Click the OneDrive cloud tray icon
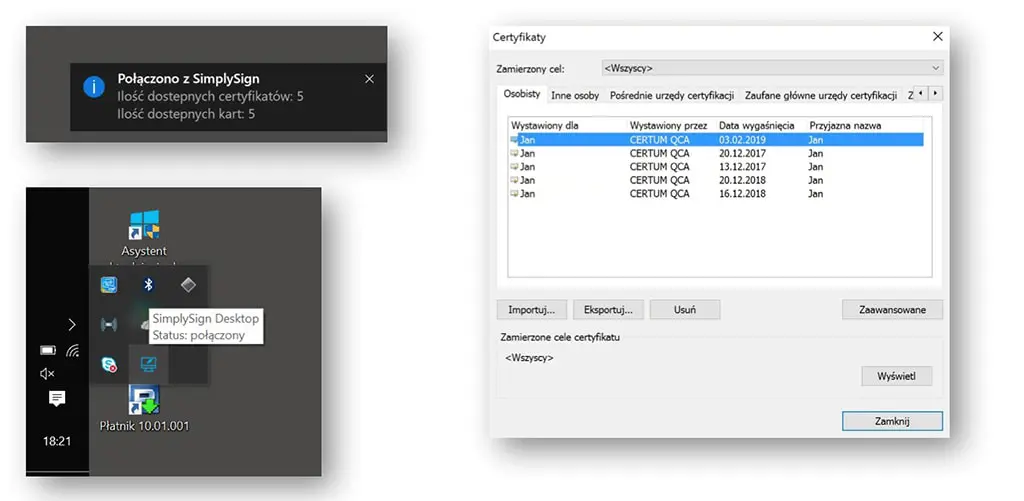Image resolution: width=1024 pixels, height=501 pixels. [x=145, y=325]
